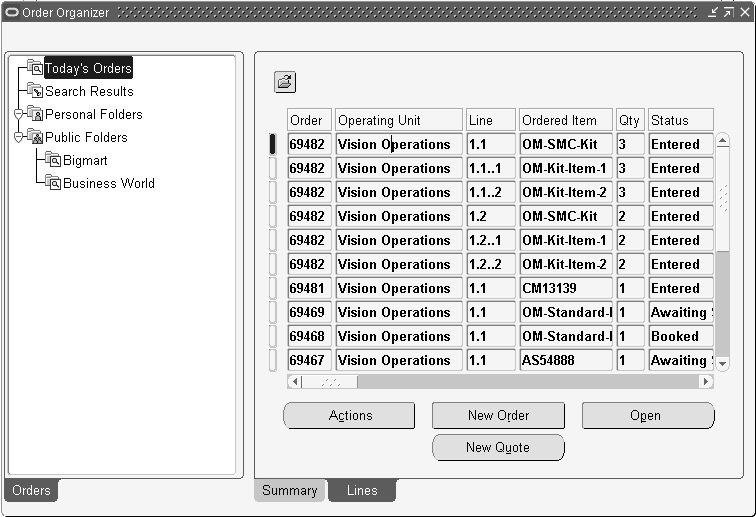Click order number field 69468
756x517 pixels.
point(309,336)
